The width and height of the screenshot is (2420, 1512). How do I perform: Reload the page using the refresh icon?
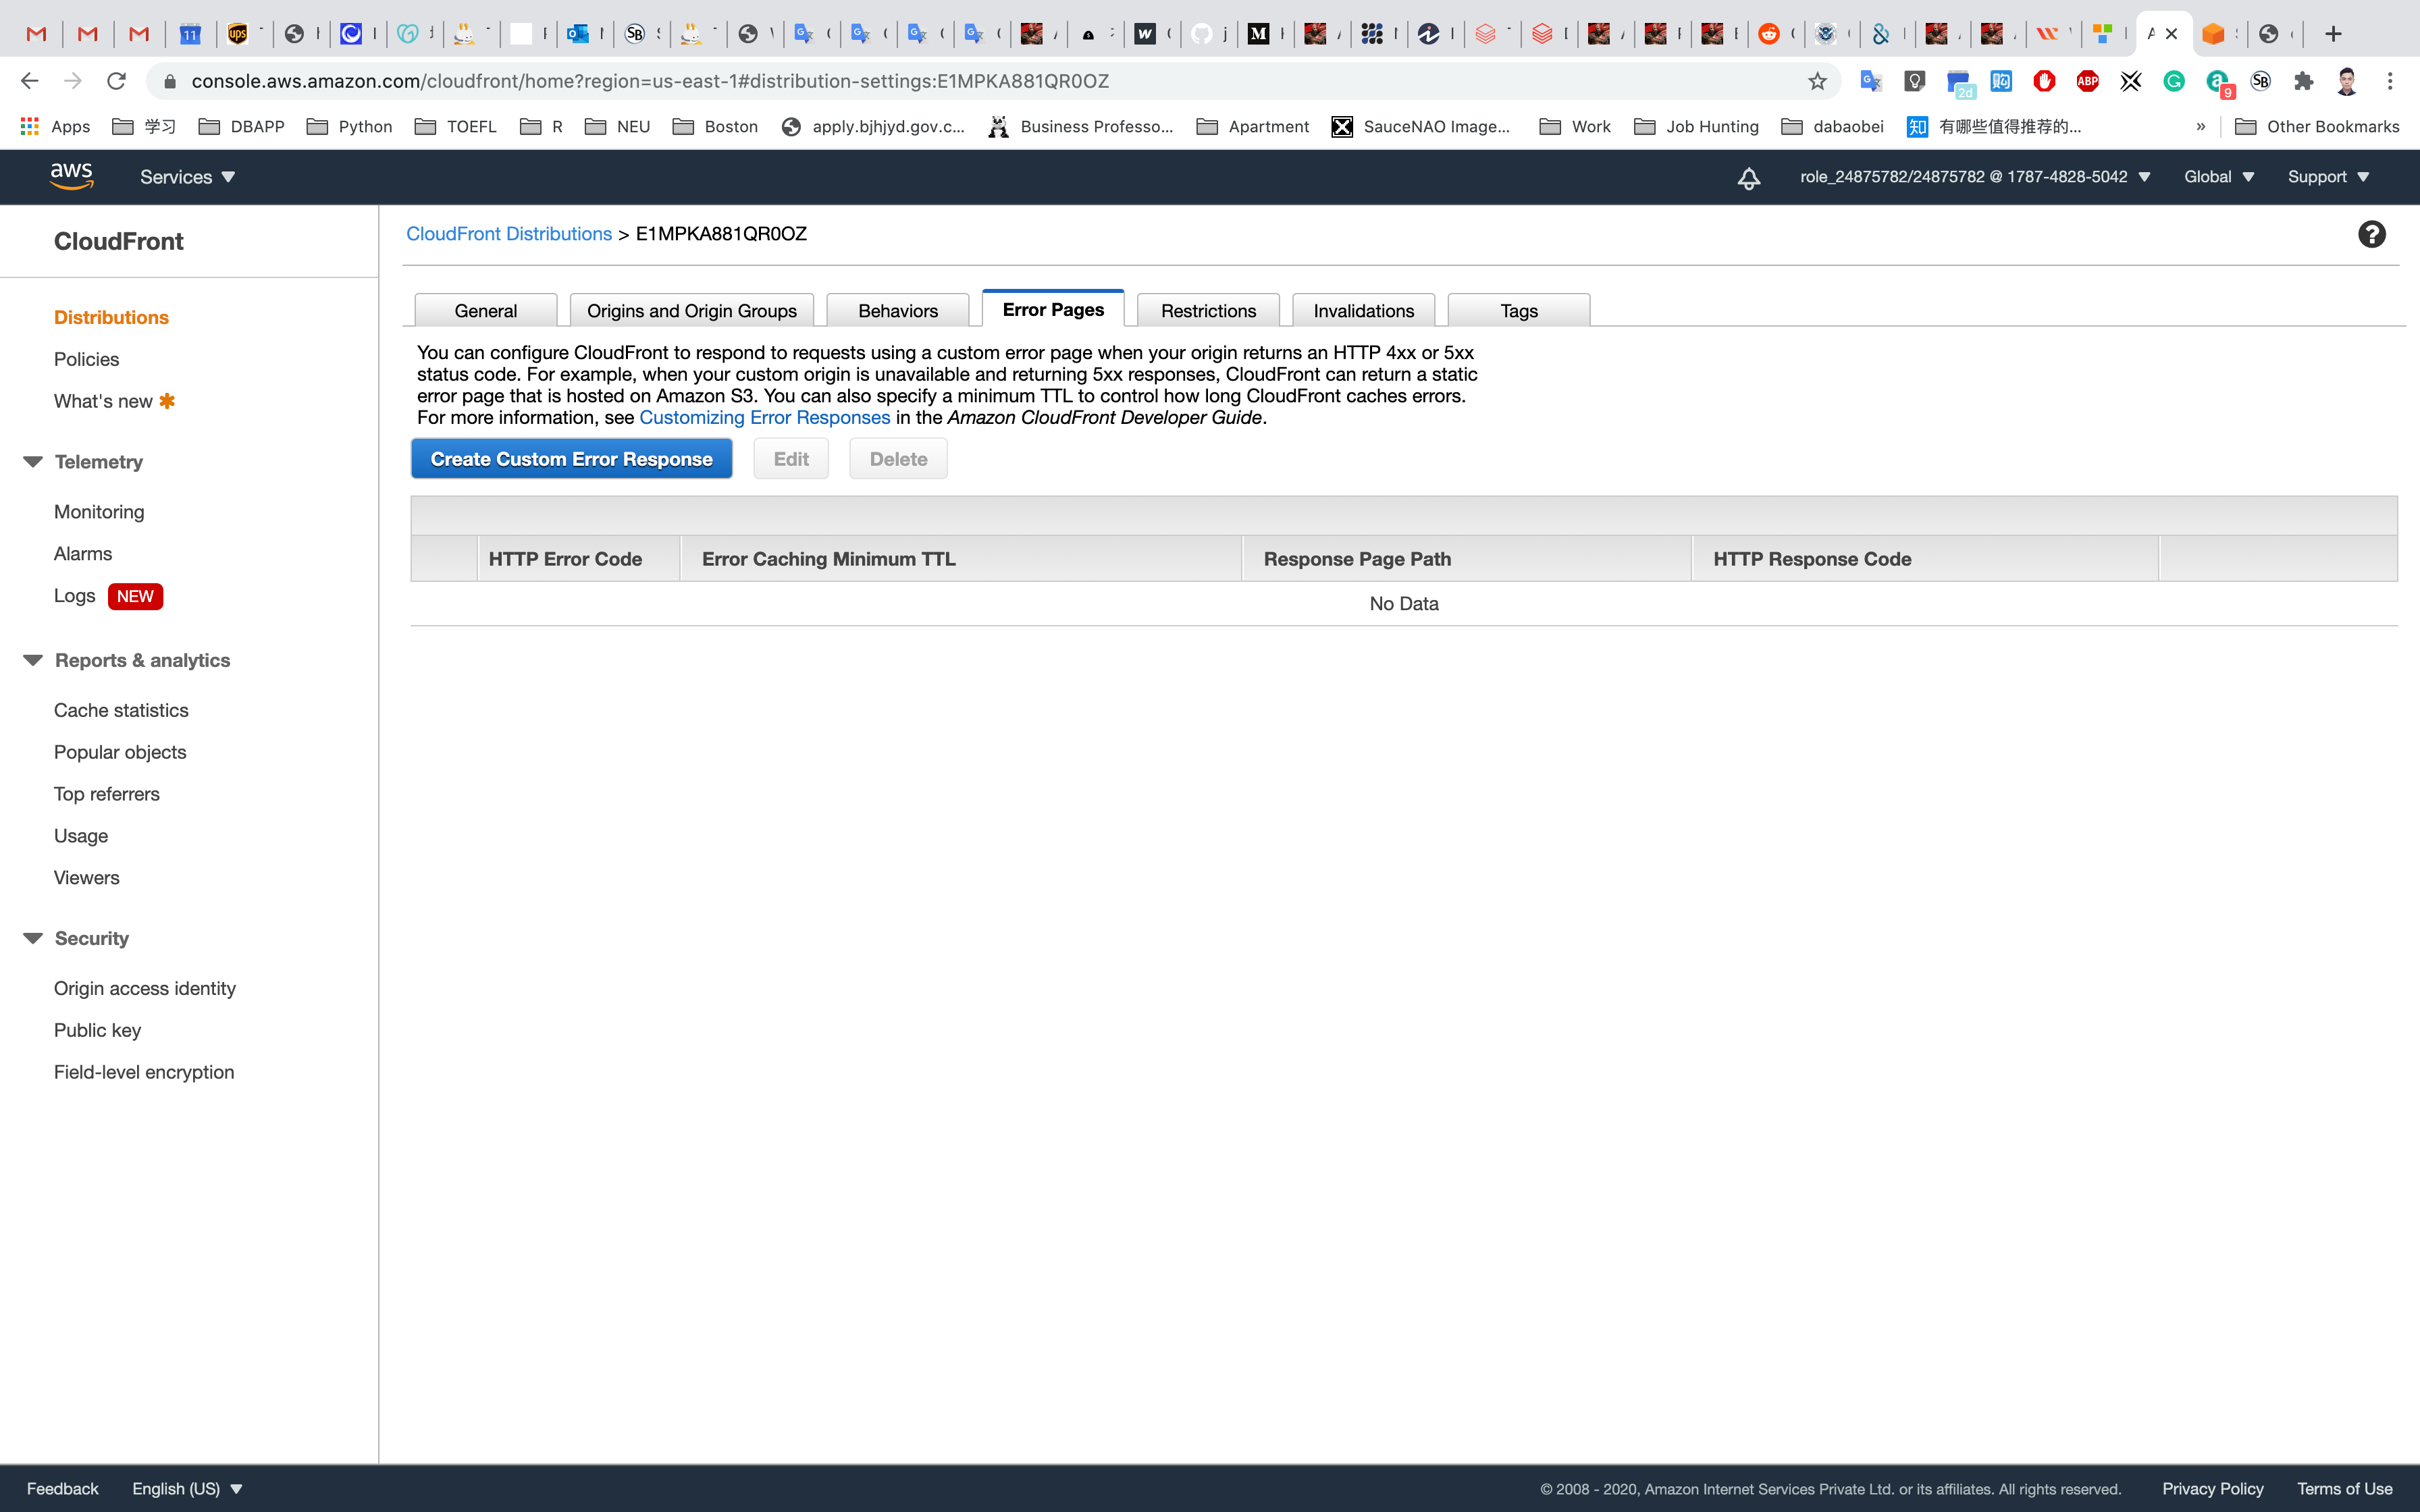click(117, 81)
